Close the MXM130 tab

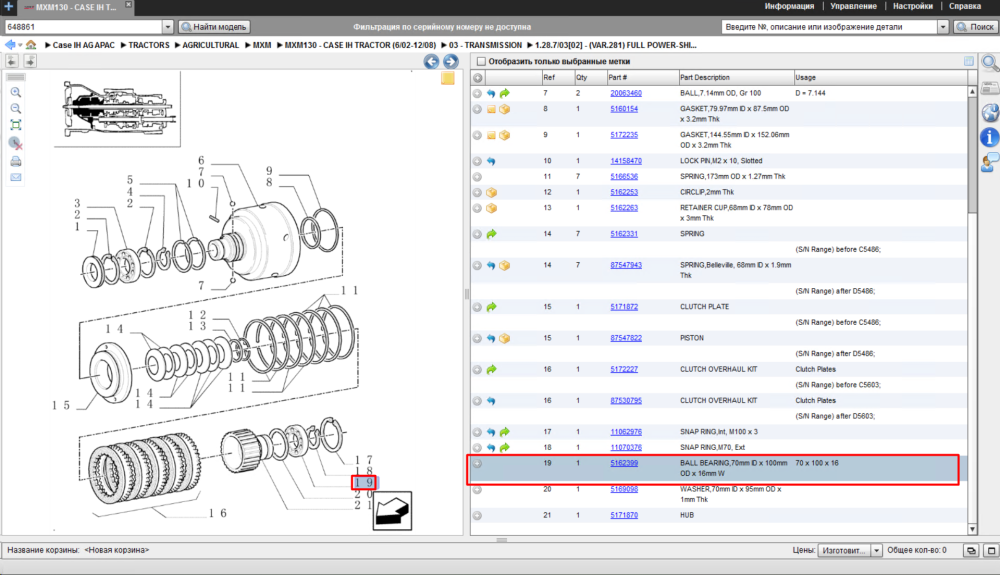click(128, 4)
